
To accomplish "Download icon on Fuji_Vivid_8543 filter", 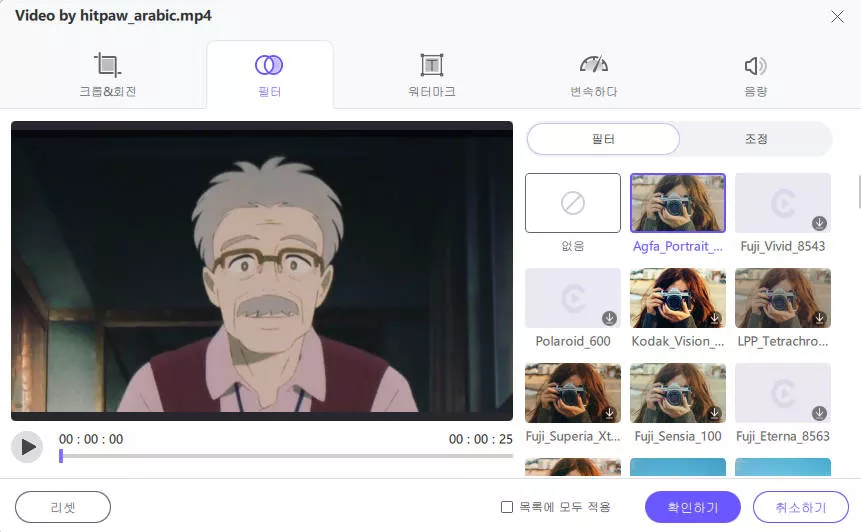I will (x=819, y=223).
